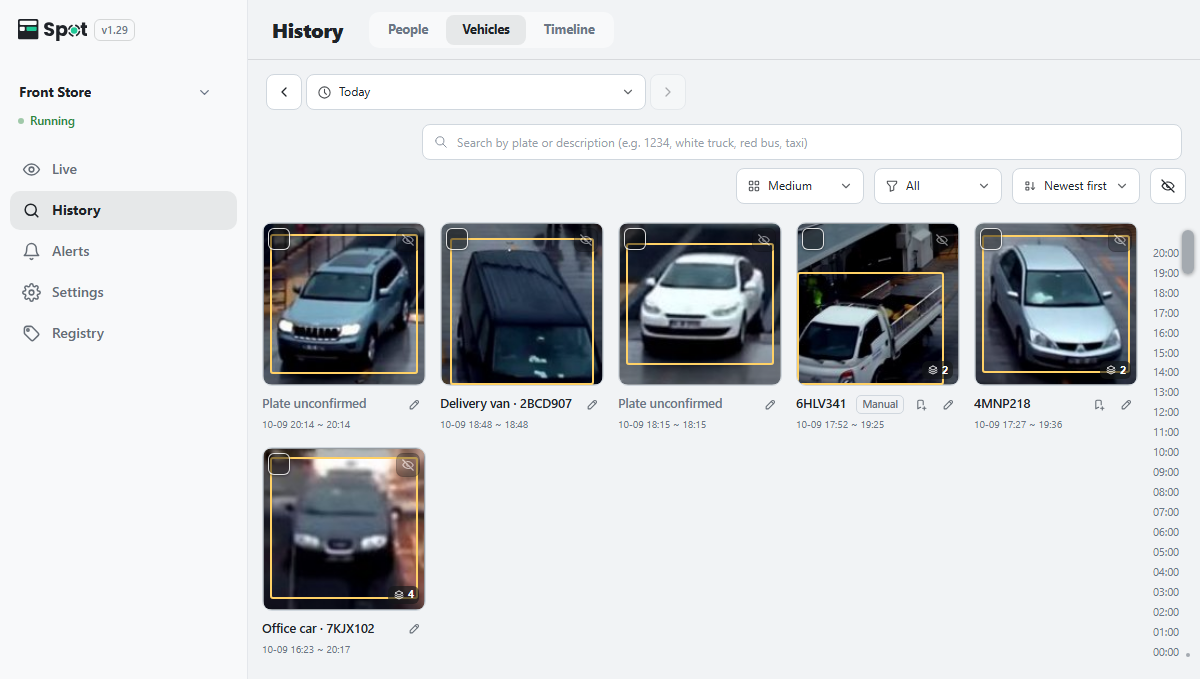Viewport: 1200px width, 679px height.
Task: Open Alerts bell icon in sidebar
Action: [32, 252]
